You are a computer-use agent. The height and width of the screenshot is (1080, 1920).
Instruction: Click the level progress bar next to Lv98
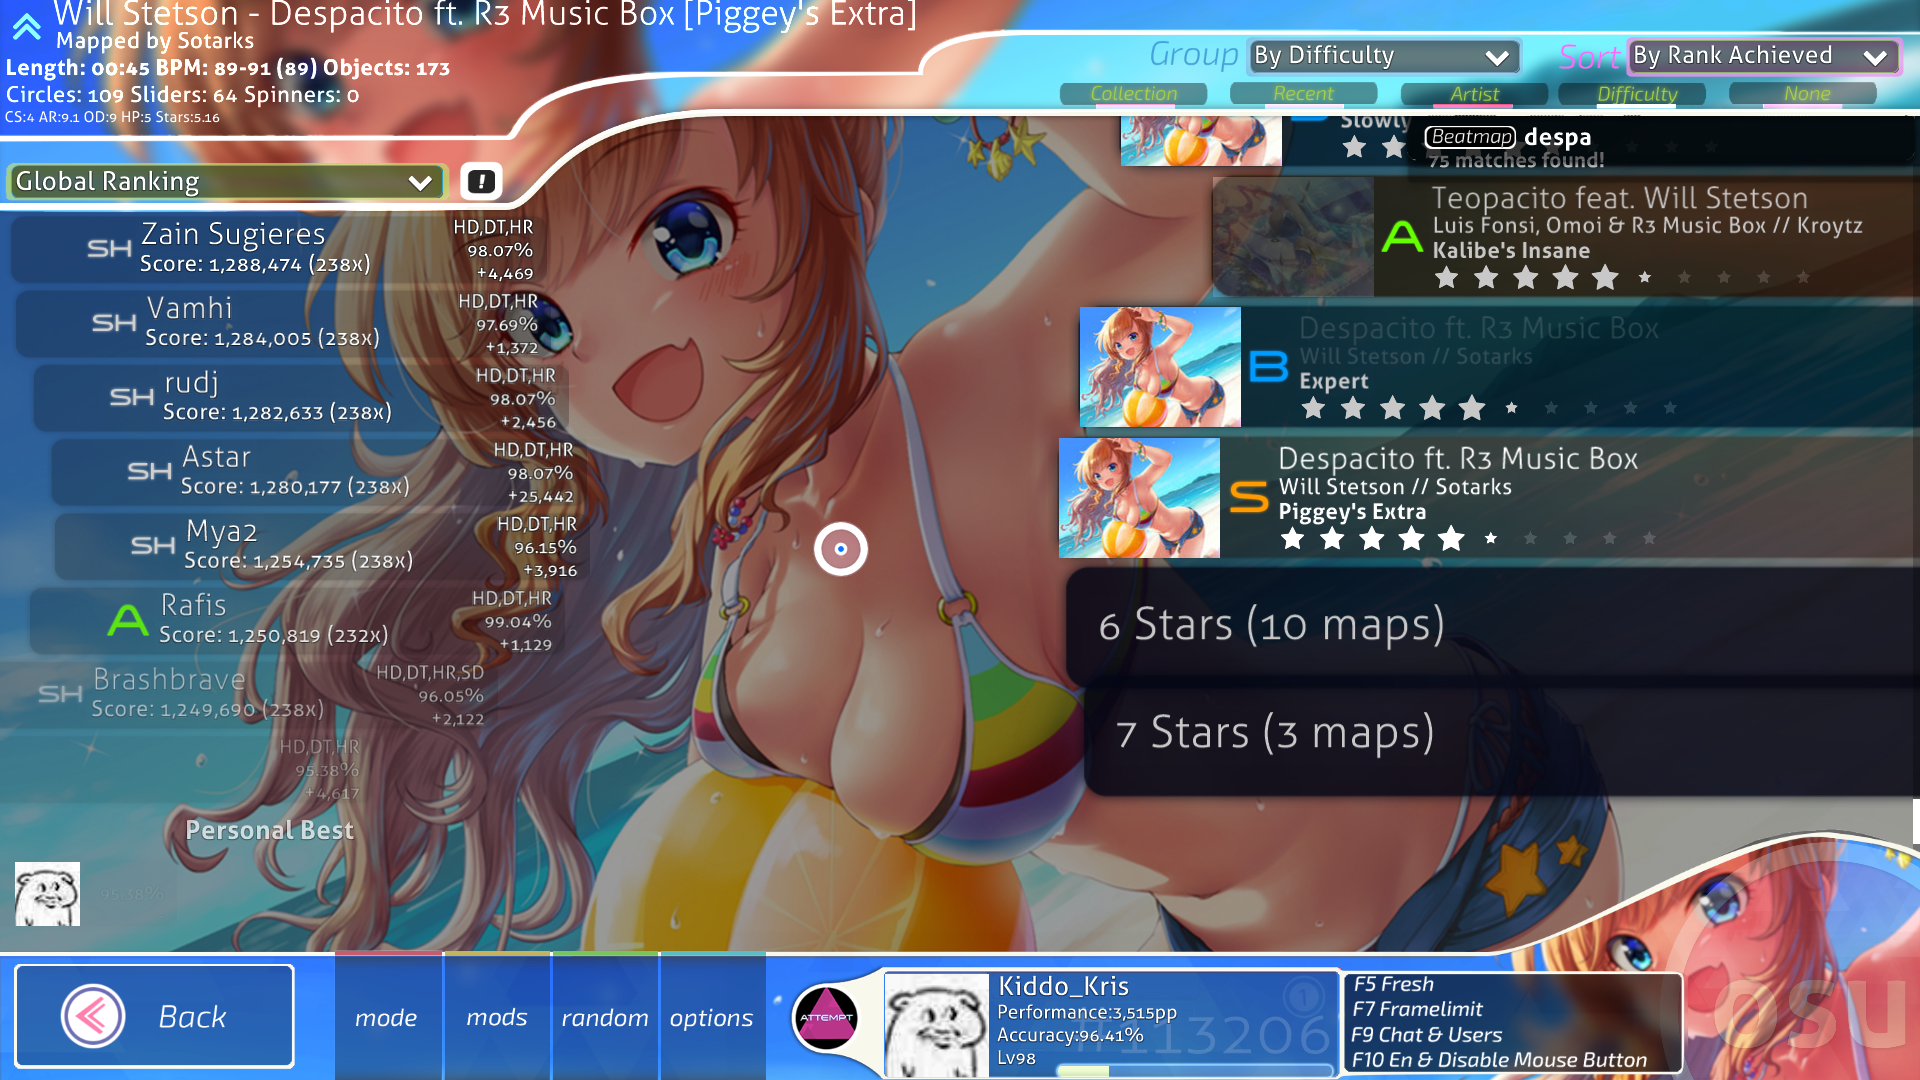pyautogui.click(x=1195, y=1070)
